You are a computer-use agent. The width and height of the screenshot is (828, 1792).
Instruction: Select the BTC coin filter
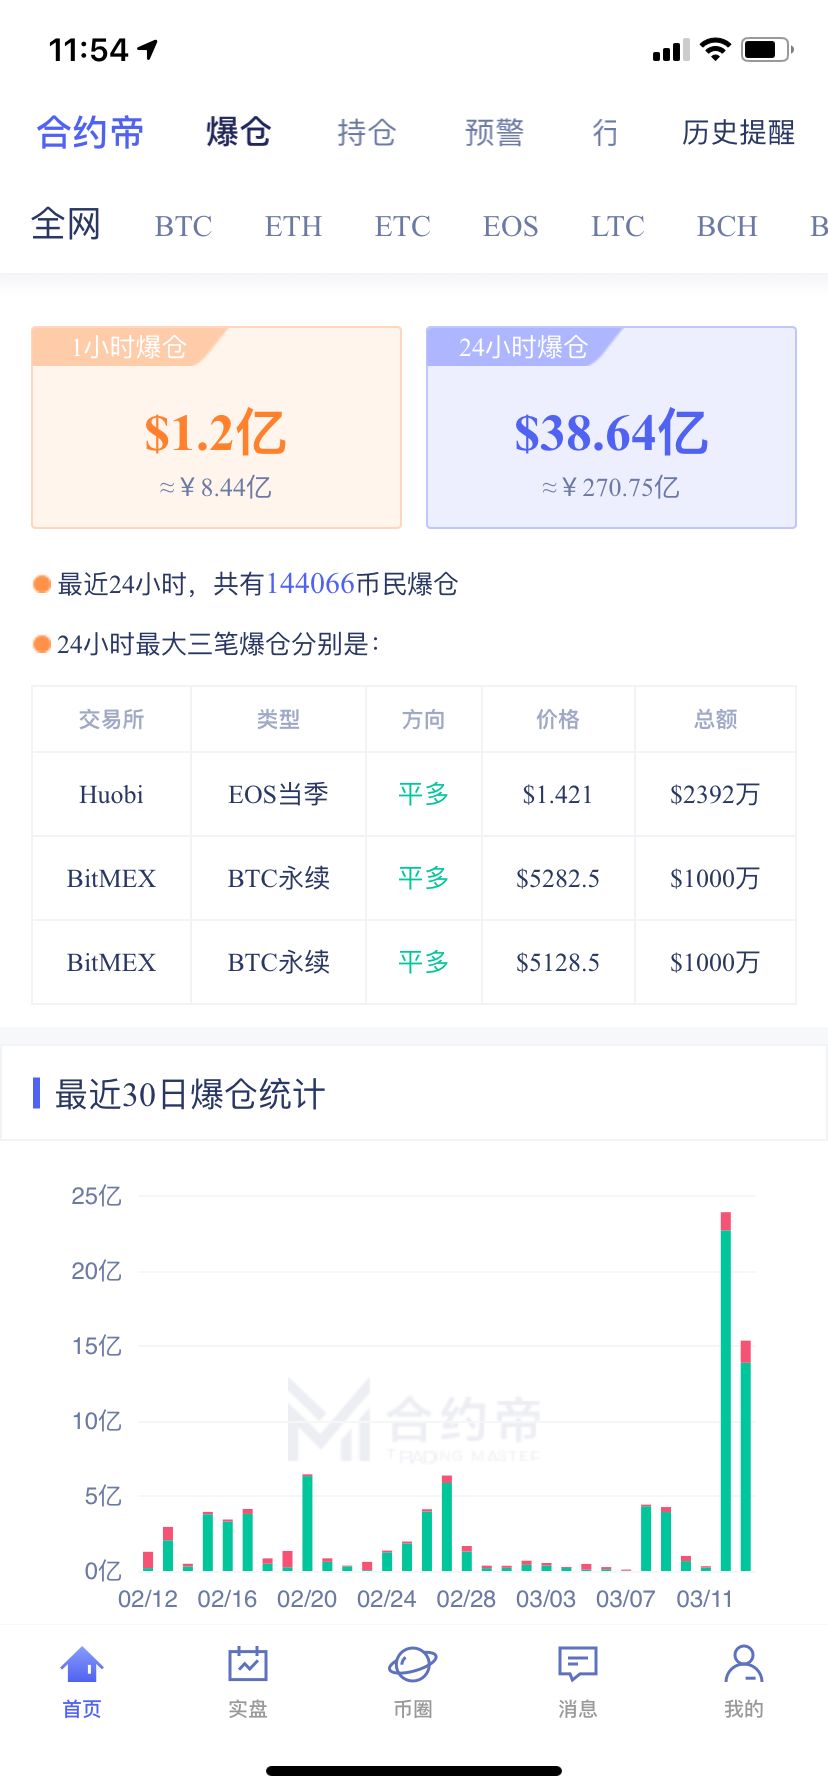coord(183,226)
